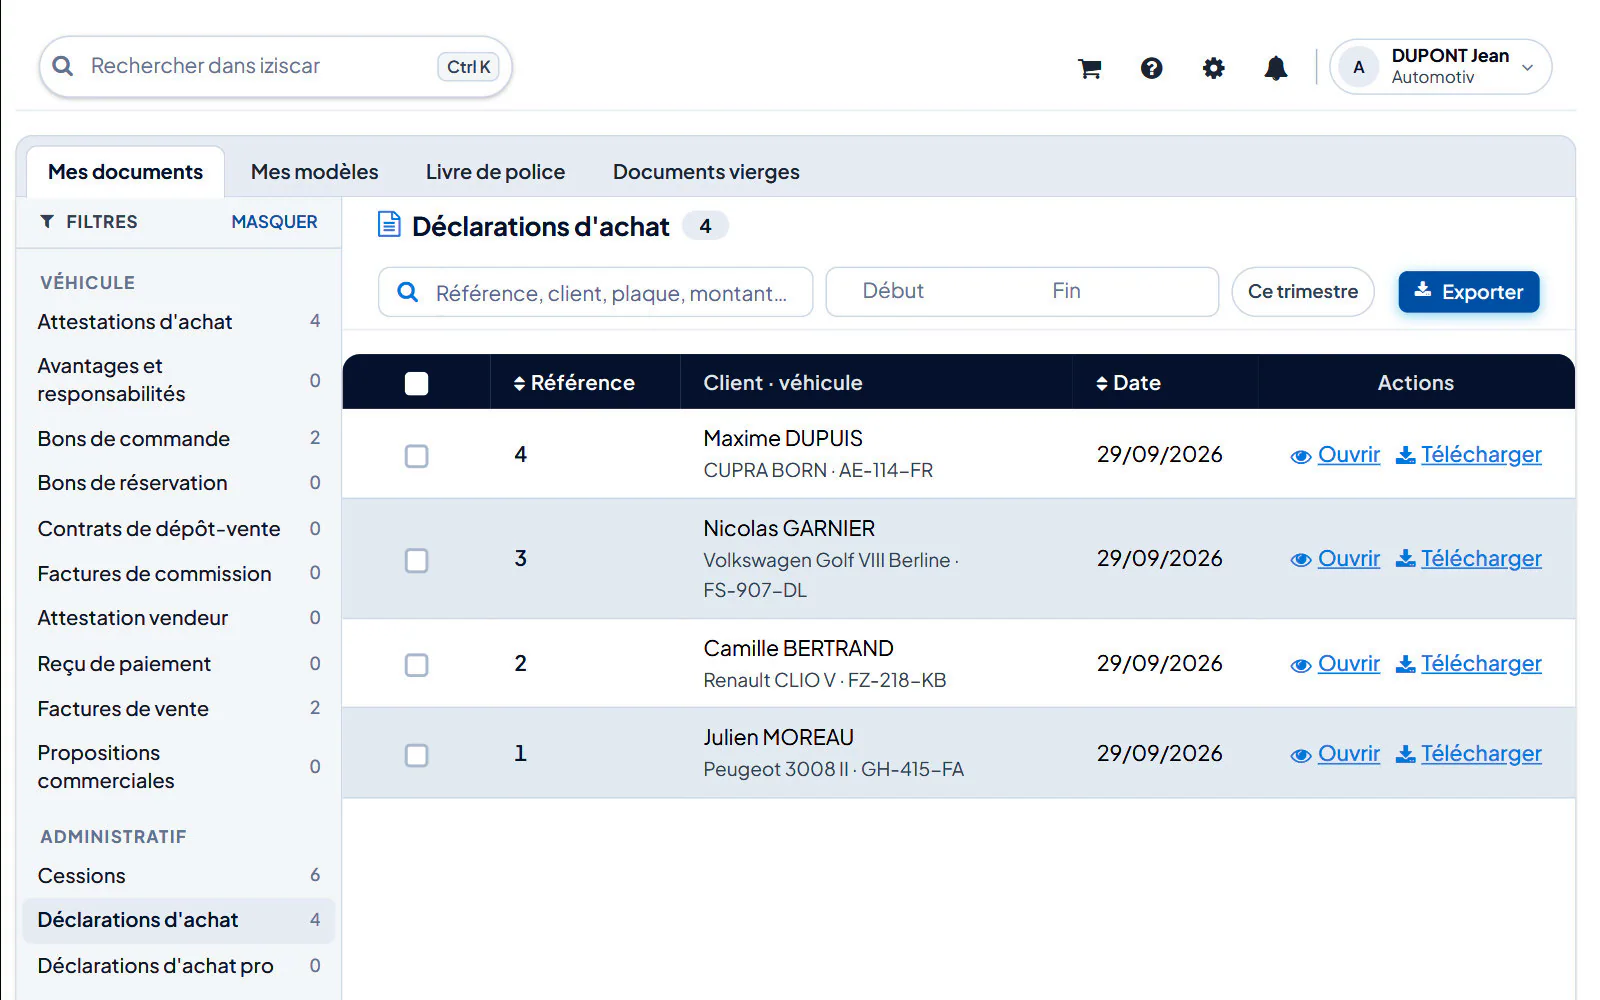
Task: Click download icon in Julien MOREAU row
Action: click(1405, 754)
